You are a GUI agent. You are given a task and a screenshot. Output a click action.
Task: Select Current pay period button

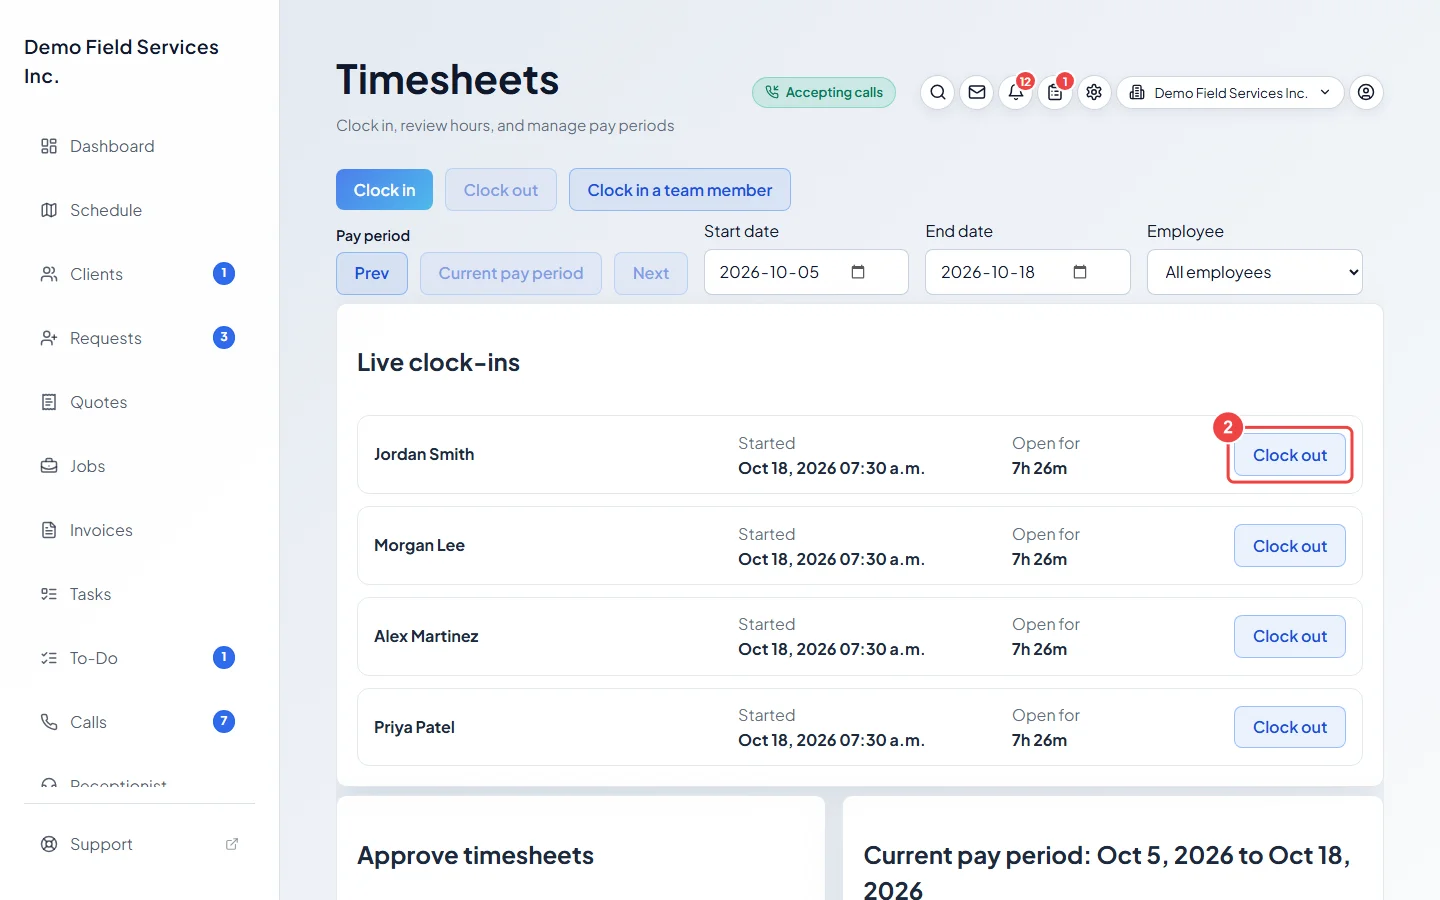click(x=511, y=273)
